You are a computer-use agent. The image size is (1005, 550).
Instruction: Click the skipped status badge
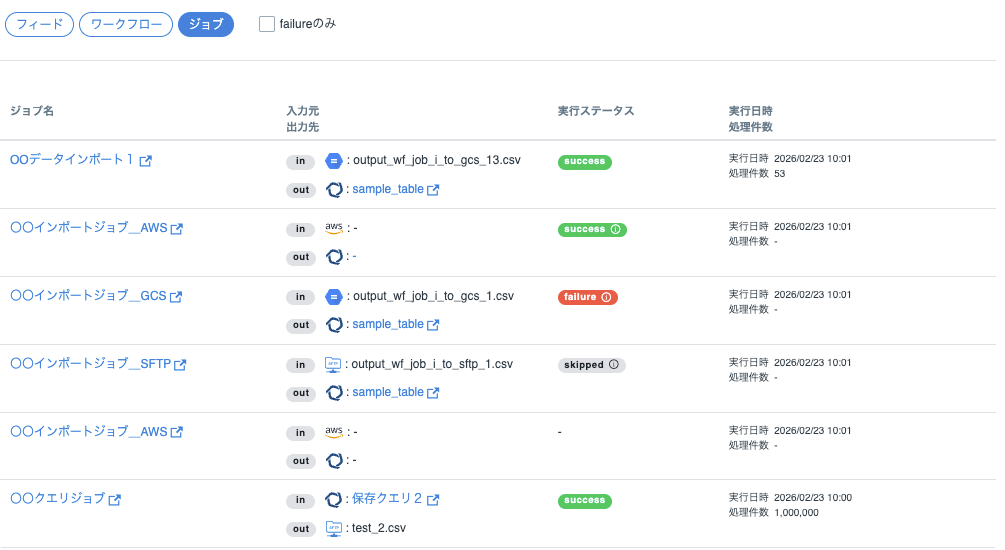pos(592,365)
